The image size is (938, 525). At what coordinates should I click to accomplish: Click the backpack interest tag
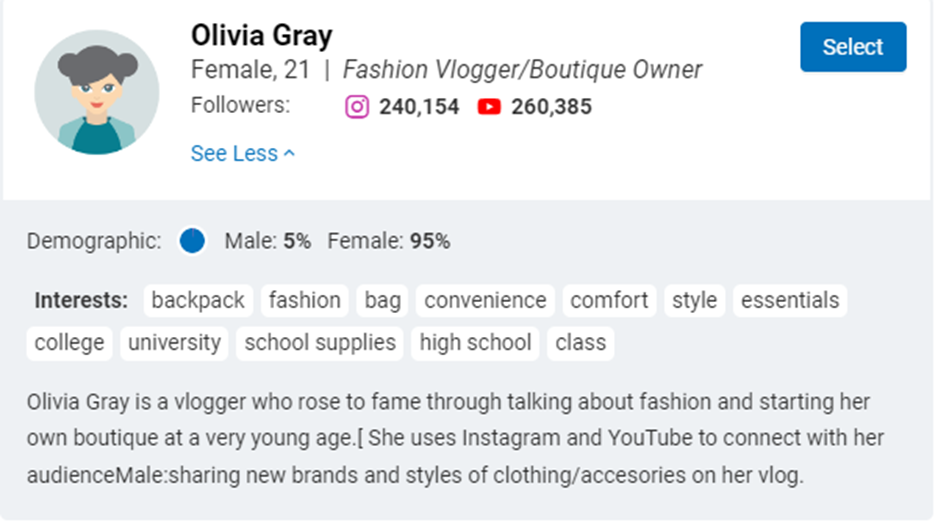click(x=198, y=300)
